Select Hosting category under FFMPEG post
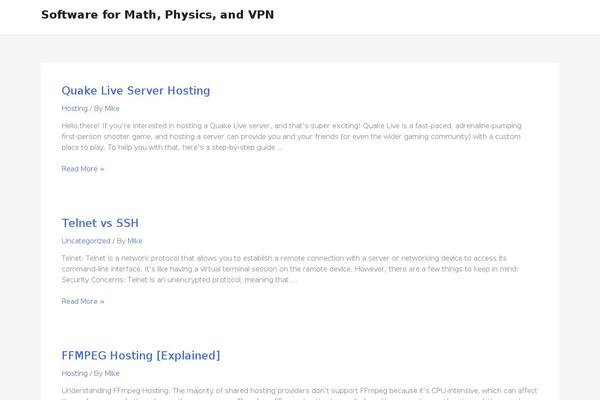The width and height of the screenshot is (600, 400). [x=74, y=373]
